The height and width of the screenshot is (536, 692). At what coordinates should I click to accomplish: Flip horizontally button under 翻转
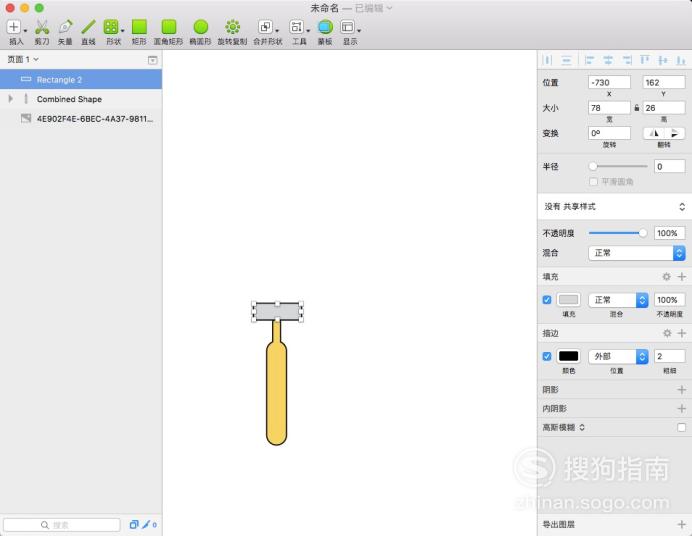(654, 133)
